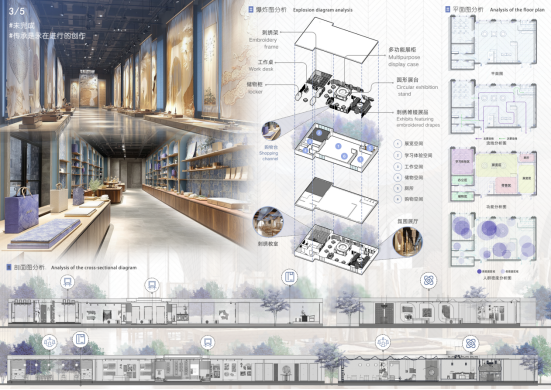This screenshot has width=551, height=390.
Task: Click the 3/5 page indicator
Action: (x=17, y=12)
